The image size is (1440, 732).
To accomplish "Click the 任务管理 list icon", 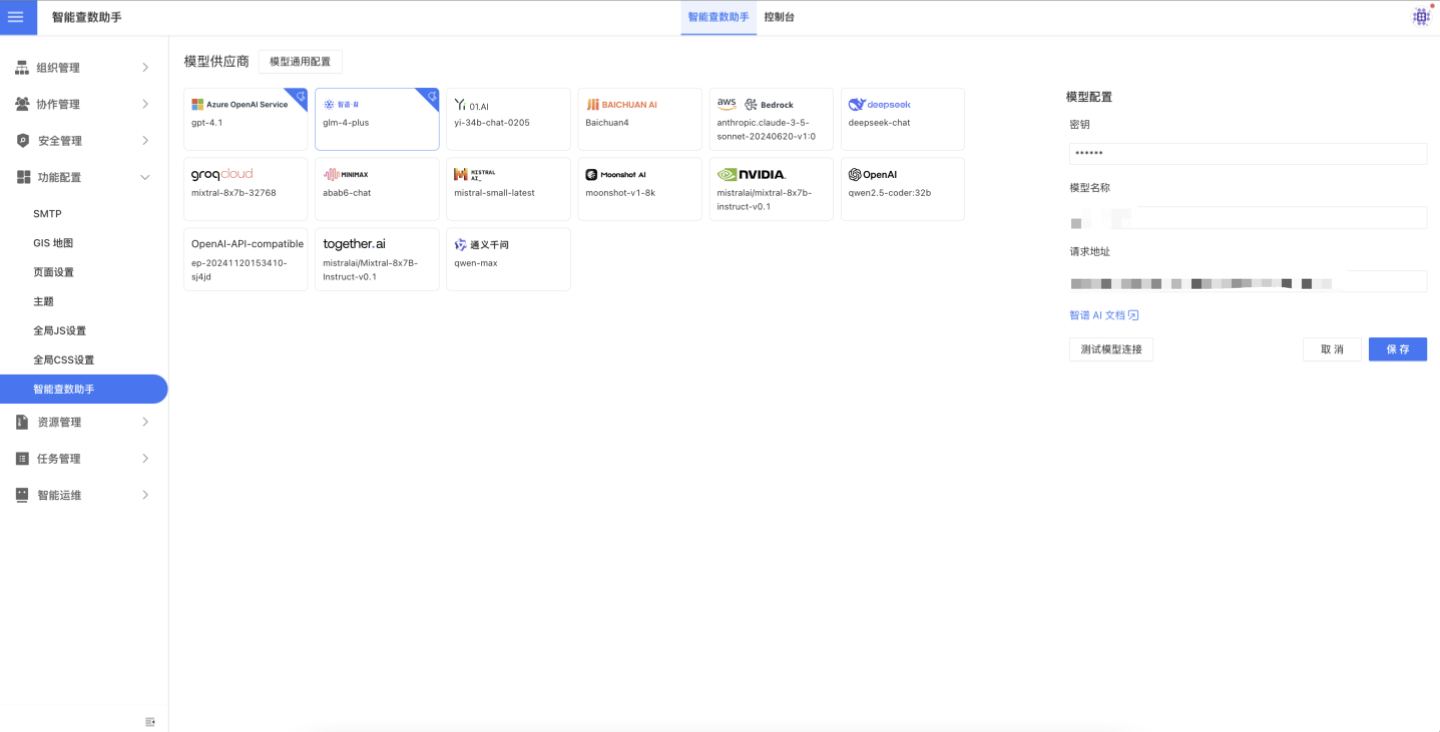I will (x=22, y=459).
